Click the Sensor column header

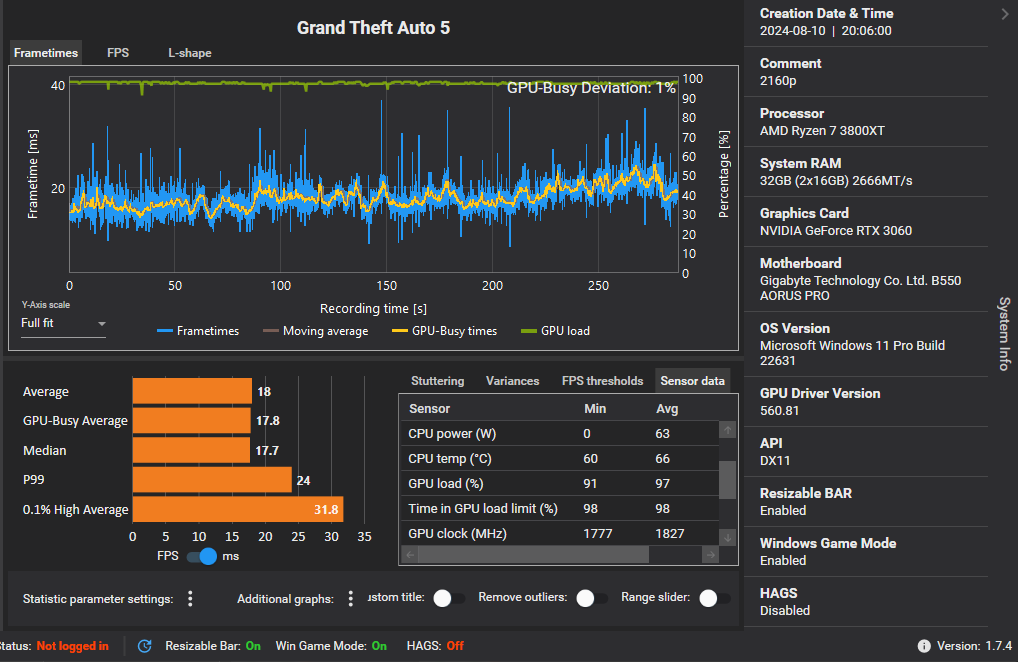[x=429, y=409]
